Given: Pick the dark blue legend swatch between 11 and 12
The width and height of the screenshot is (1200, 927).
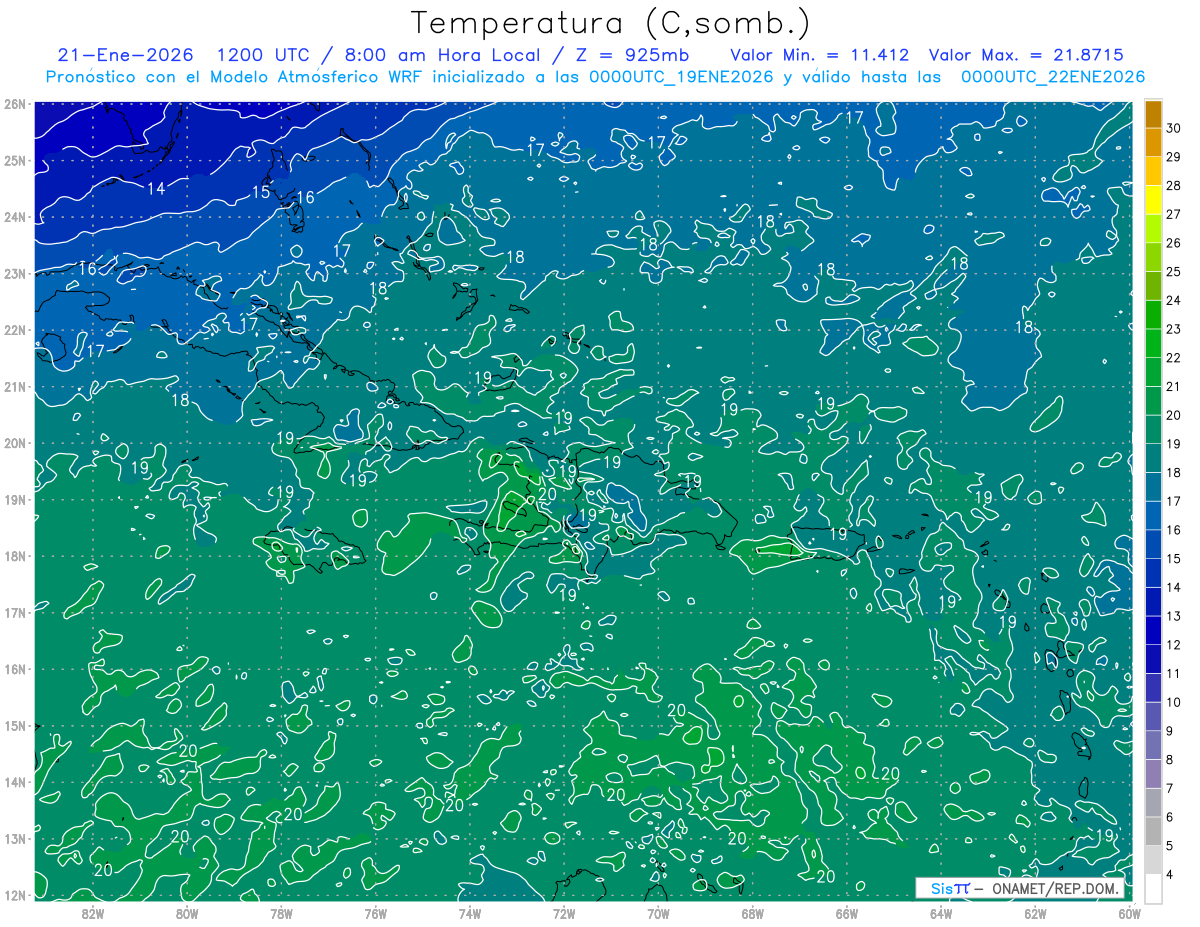Looking at the screenshot, I should 1153,659.
